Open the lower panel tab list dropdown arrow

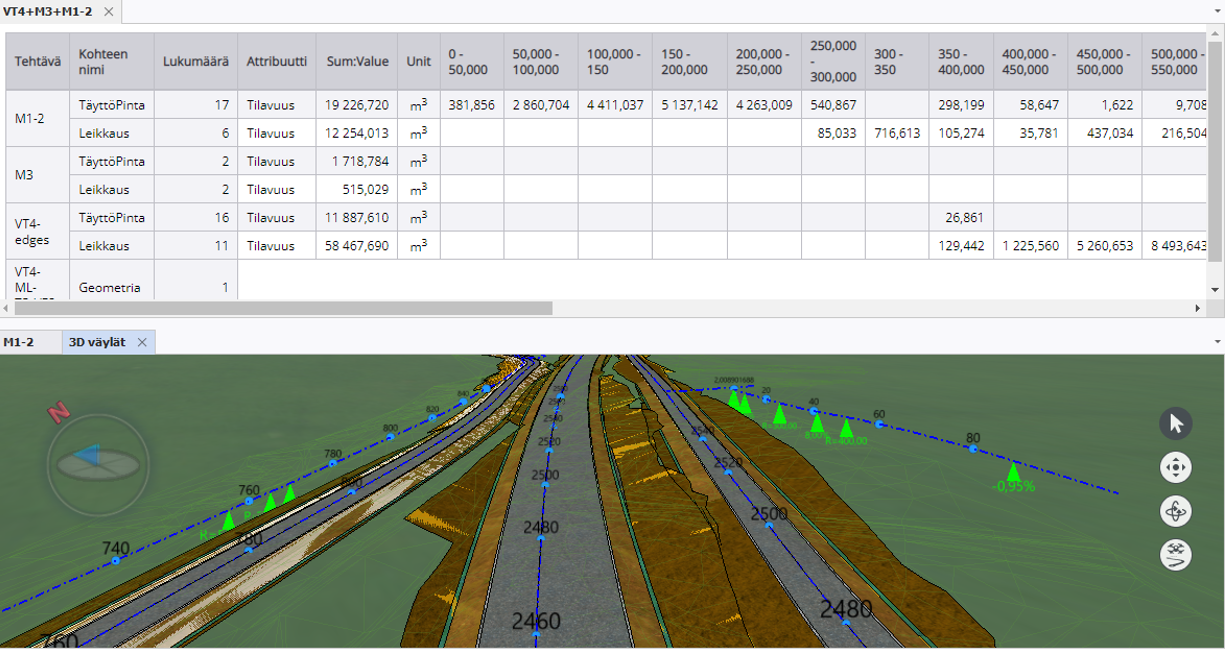pos(1216,342)
